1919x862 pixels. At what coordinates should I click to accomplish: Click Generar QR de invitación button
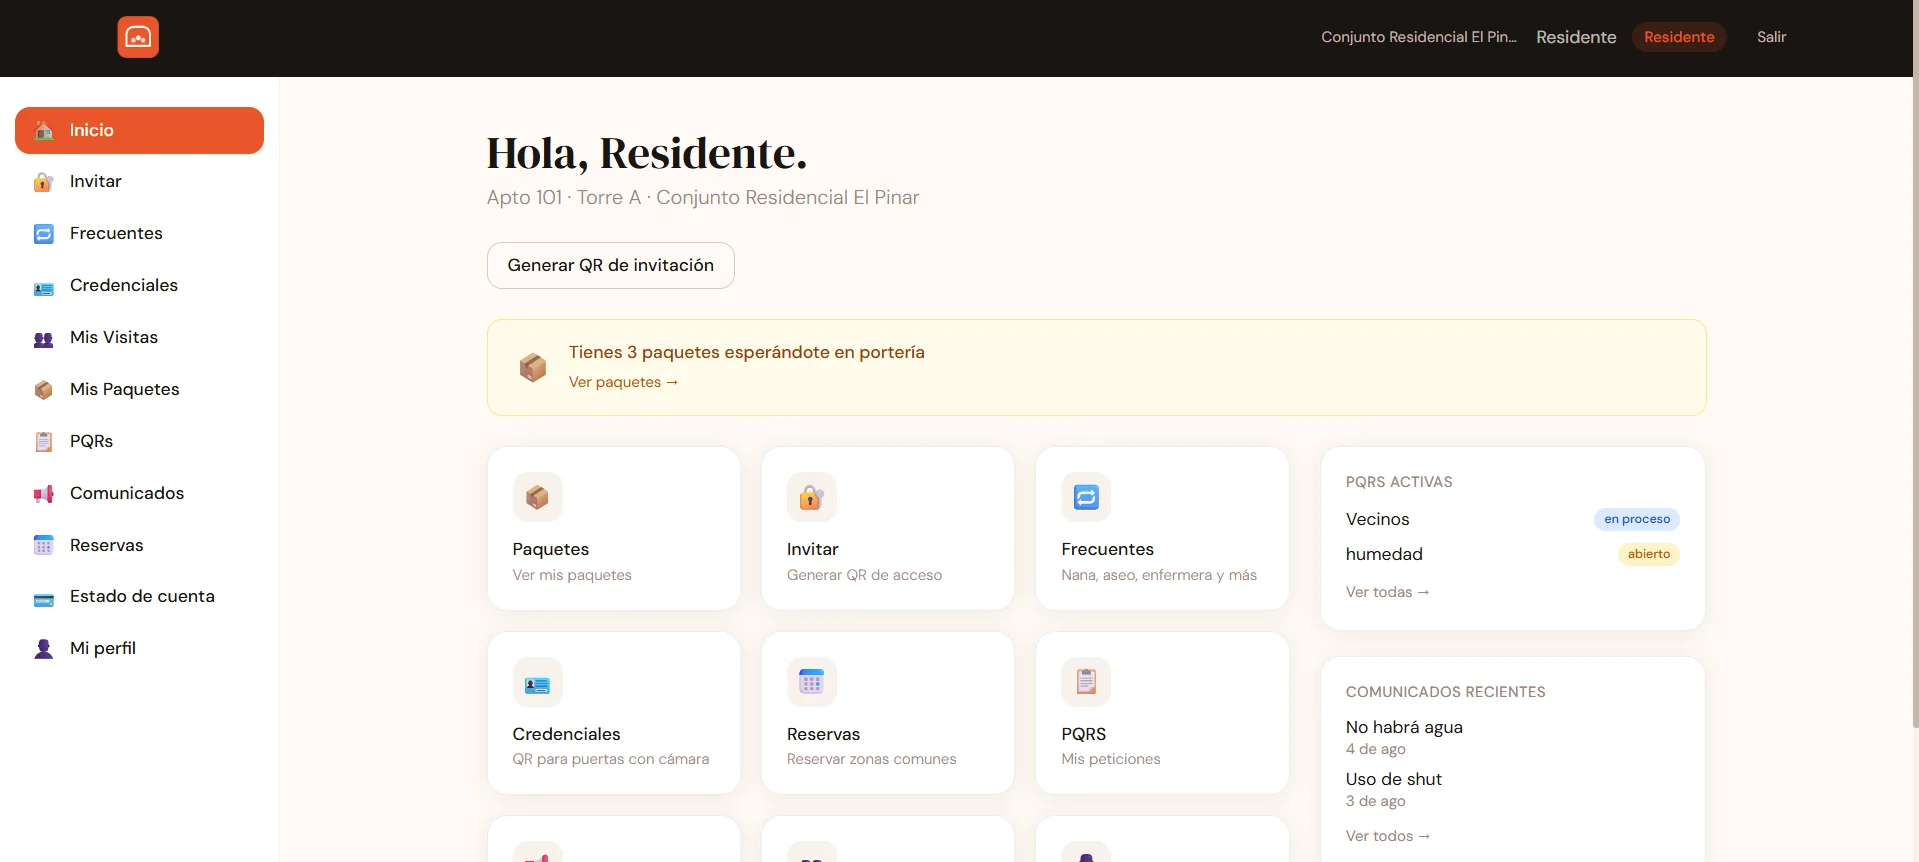tap(611, 265)
